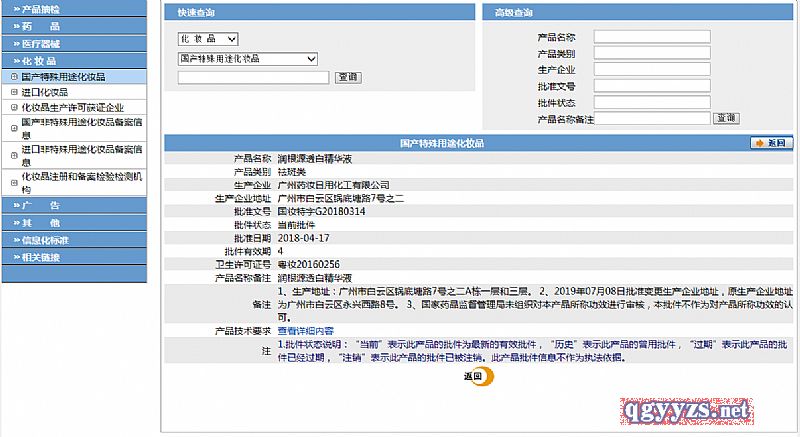
Task: Click the 生产企业 input field
Action: [658, 69]
